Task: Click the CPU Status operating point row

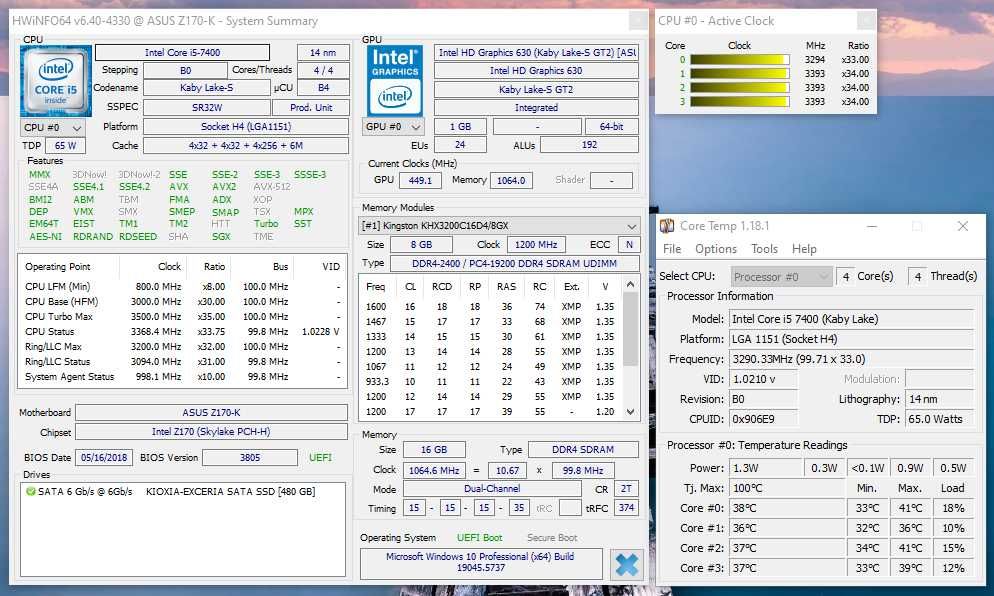Action: (183, 332)
